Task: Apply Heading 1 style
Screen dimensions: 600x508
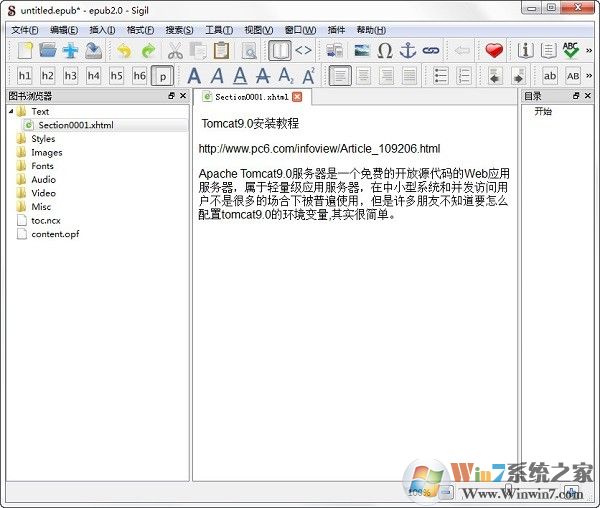Action: 24,76
